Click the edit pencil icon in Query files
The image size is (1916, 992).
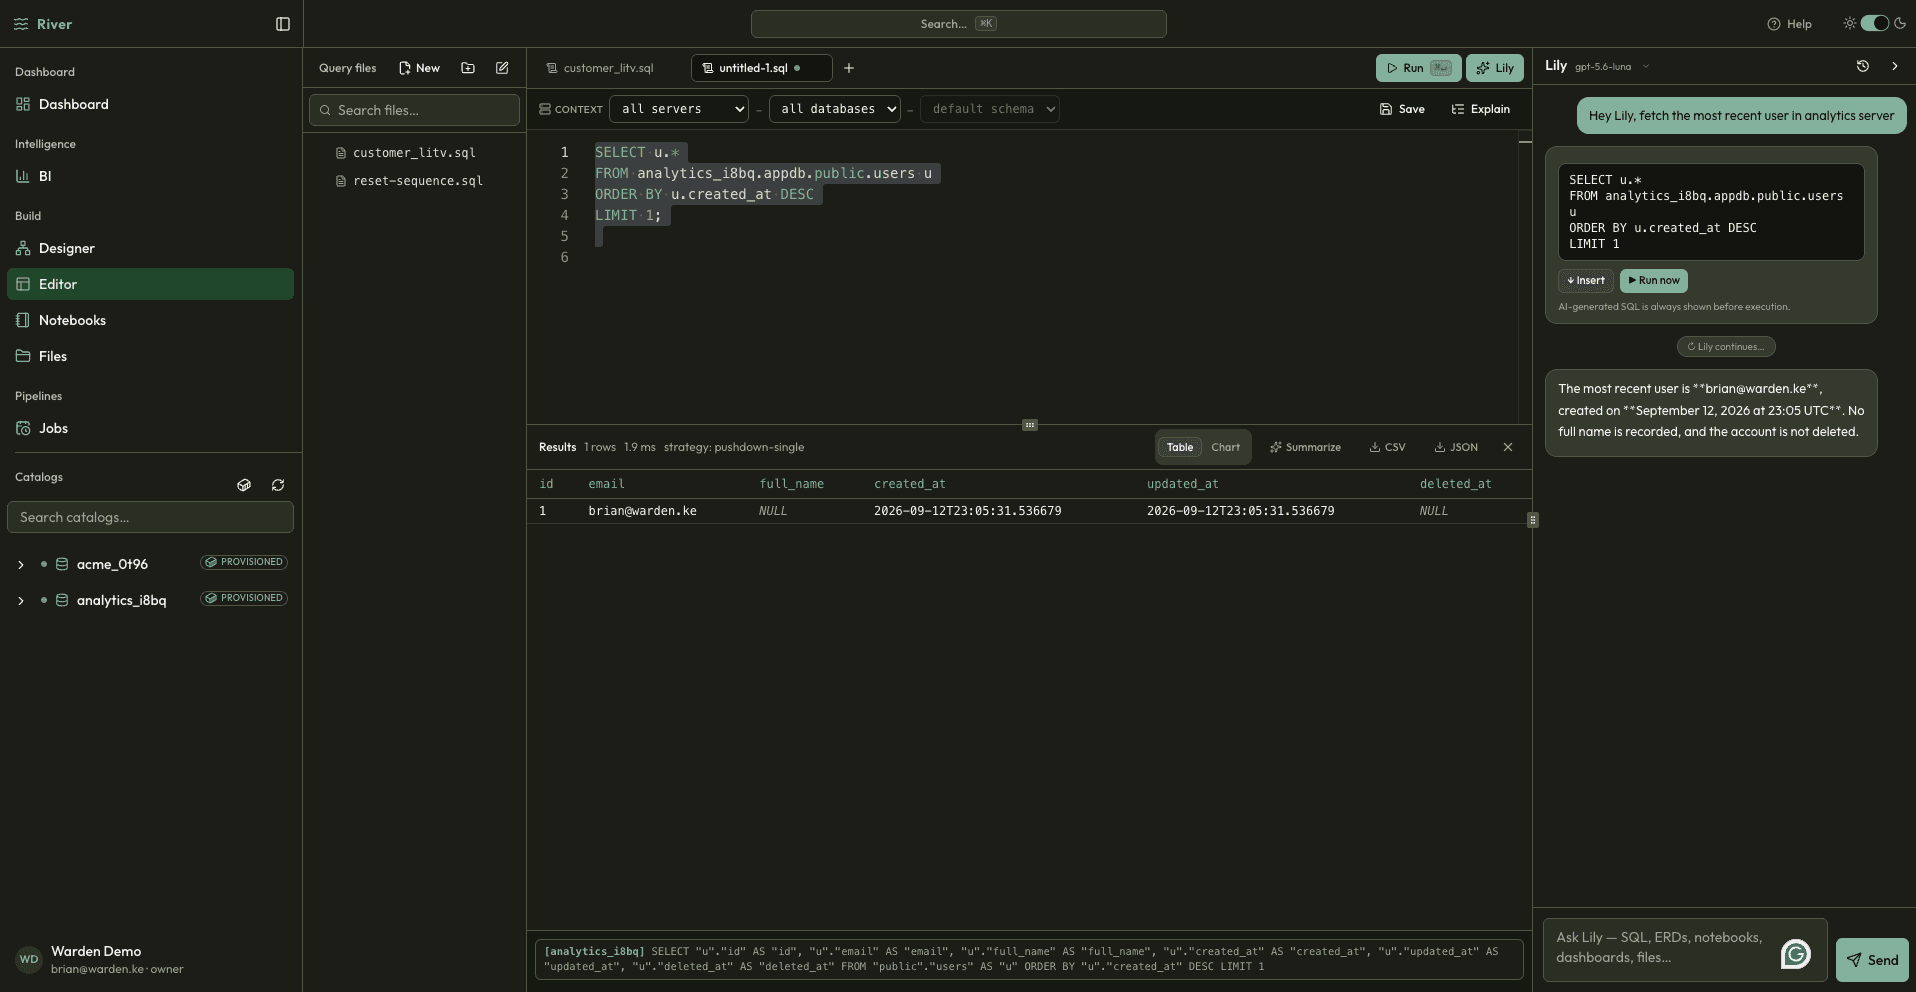click(502, 68)
